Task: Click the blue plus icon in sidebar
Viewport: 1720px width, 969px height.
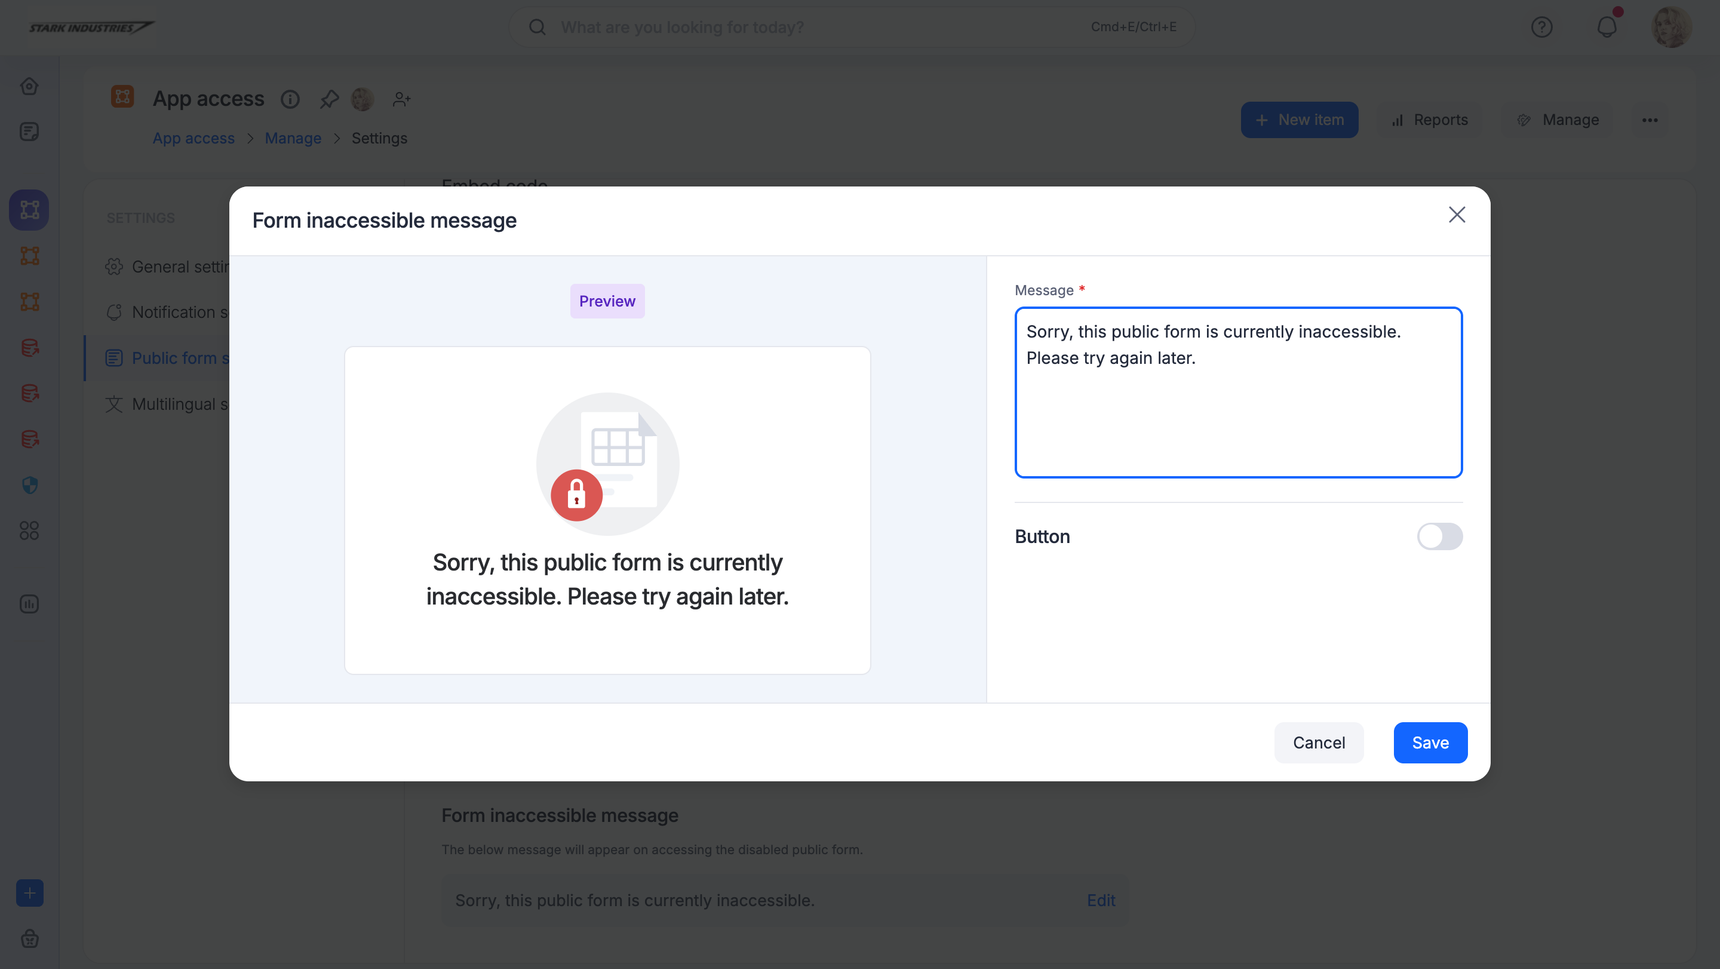Action: (30, 893)
